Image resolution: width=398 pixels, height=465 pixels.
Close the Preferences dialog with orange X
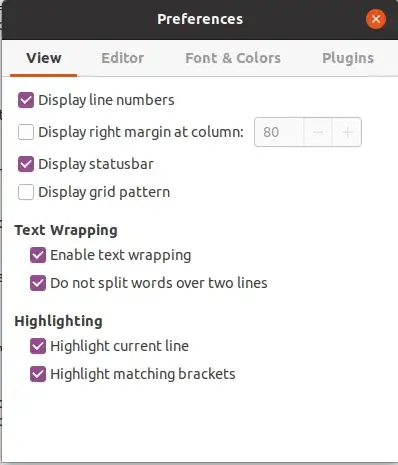[376, 19]
